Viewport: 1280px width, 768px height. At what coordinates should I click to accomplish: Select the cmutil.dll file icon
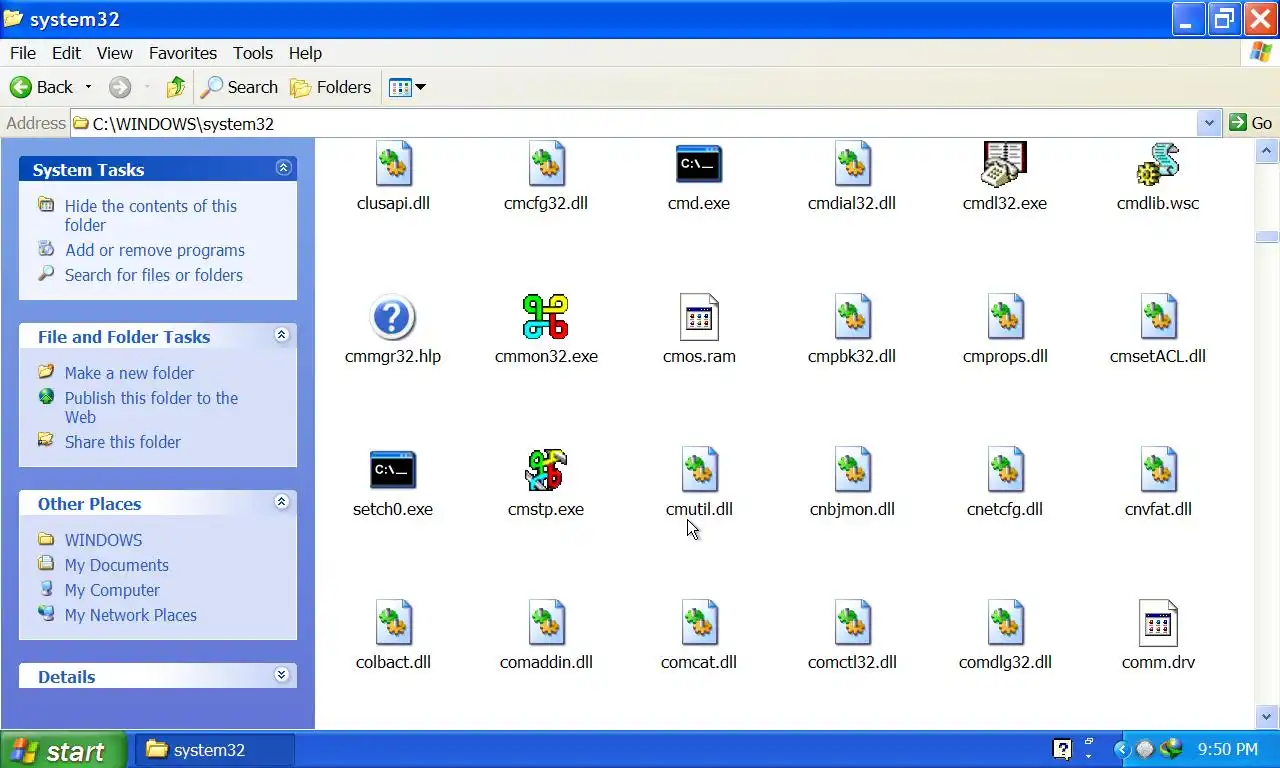(x=700, y=470)
